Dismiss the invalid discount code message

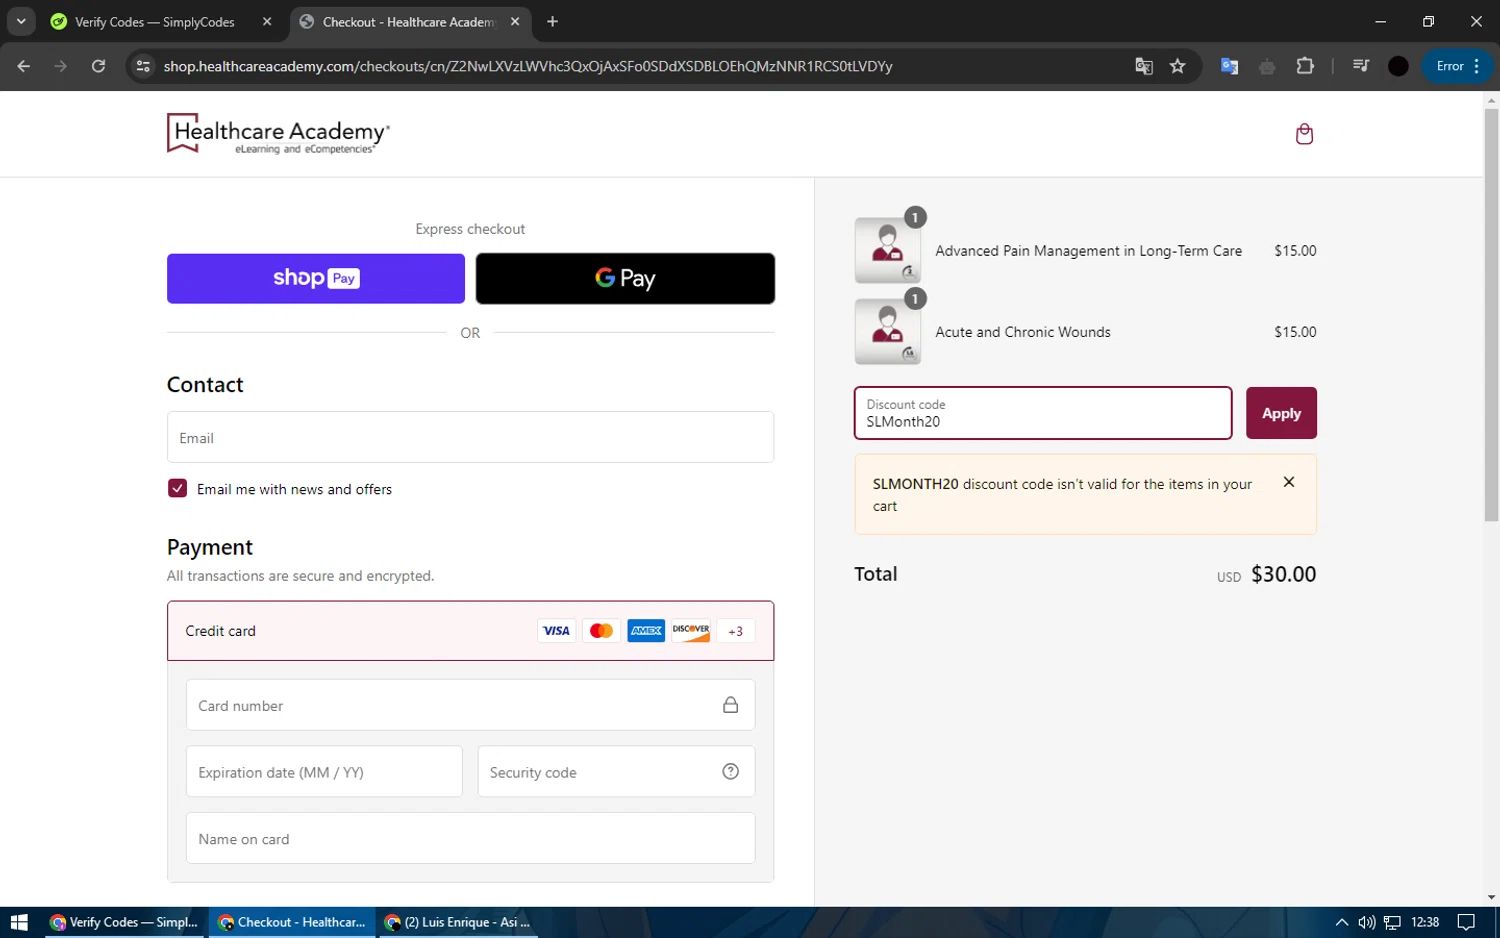coord(1289,482)
